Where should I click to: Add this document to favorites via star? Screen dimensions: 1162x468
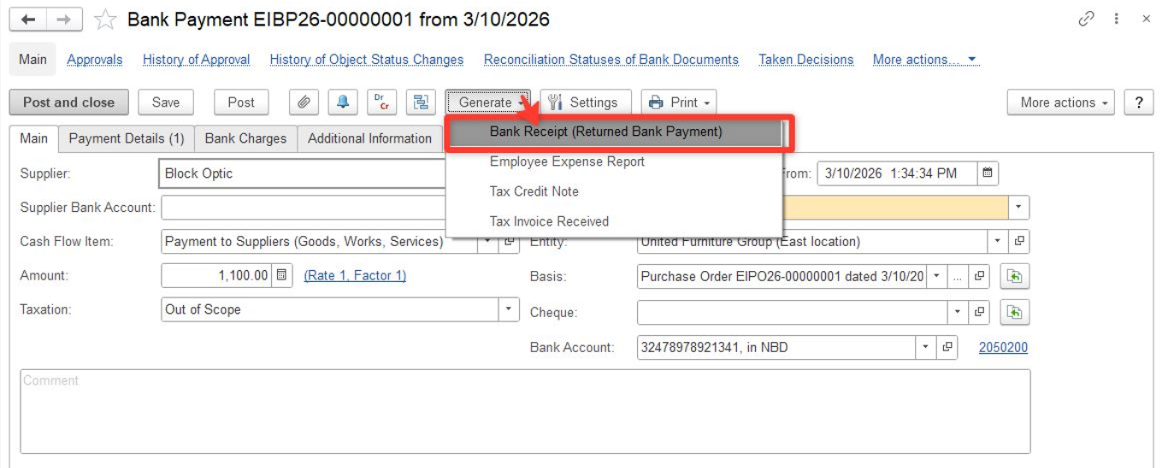click(x=105, y=20)
